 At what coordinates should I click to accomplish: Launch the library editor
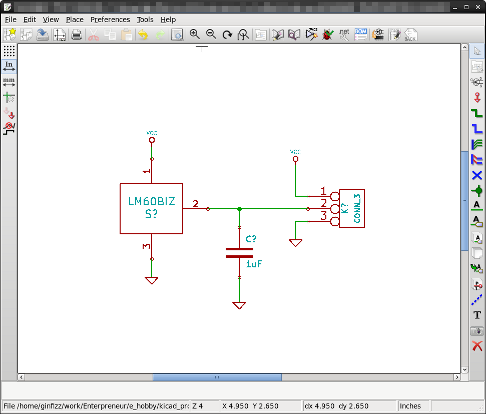click(277, 35)
